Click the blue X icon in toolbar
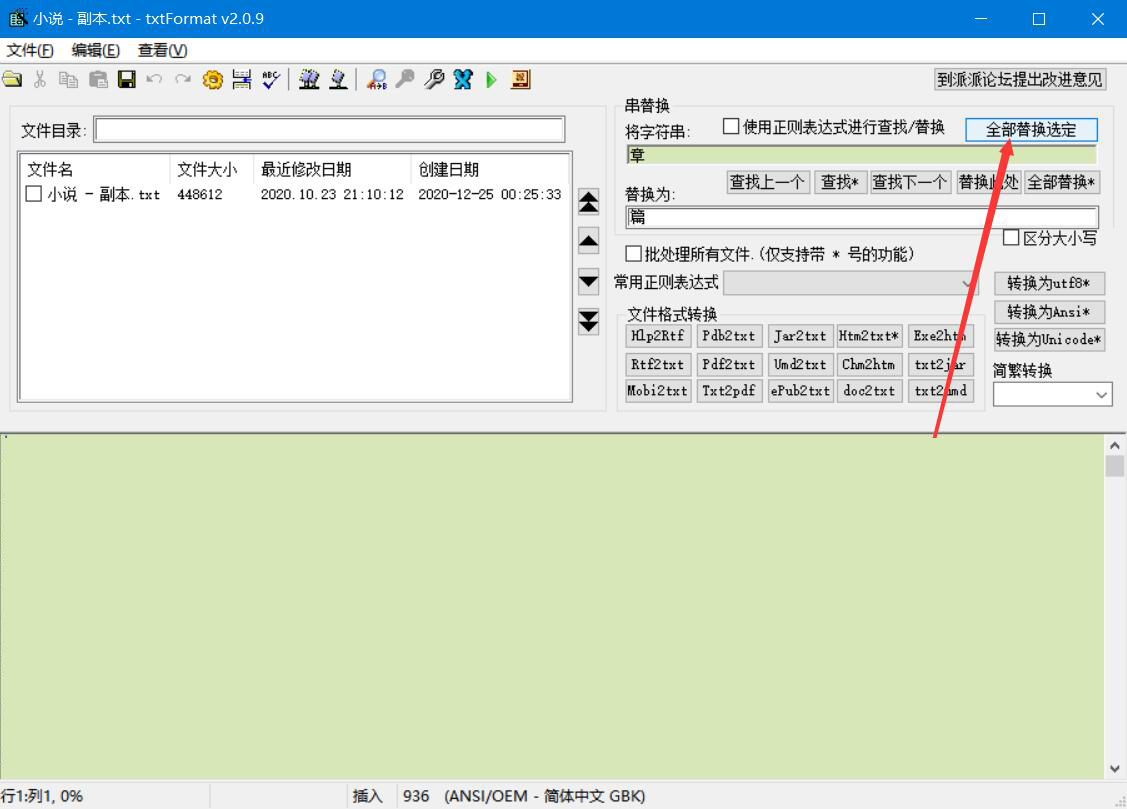The image size is (1127, 809). click(x=463, y=79)
